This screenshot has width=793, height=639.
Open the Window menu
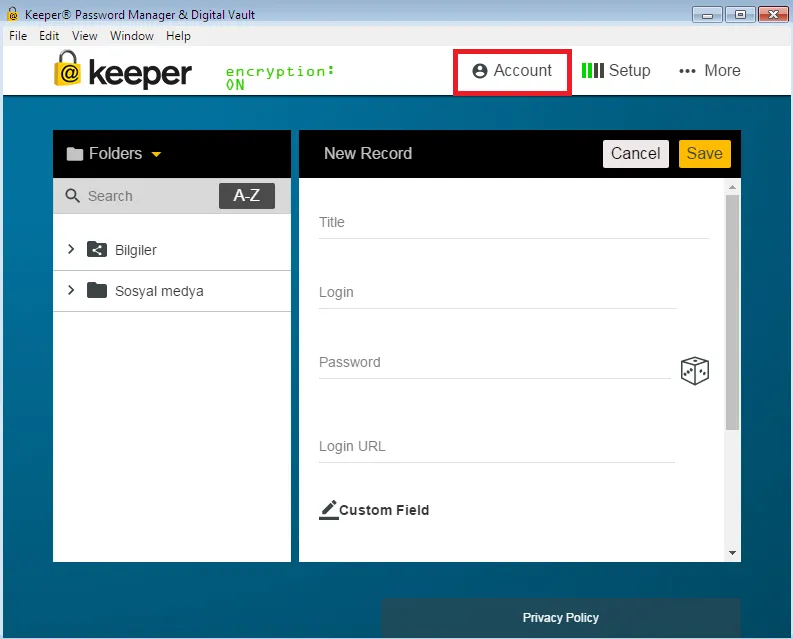pos(132,36)
